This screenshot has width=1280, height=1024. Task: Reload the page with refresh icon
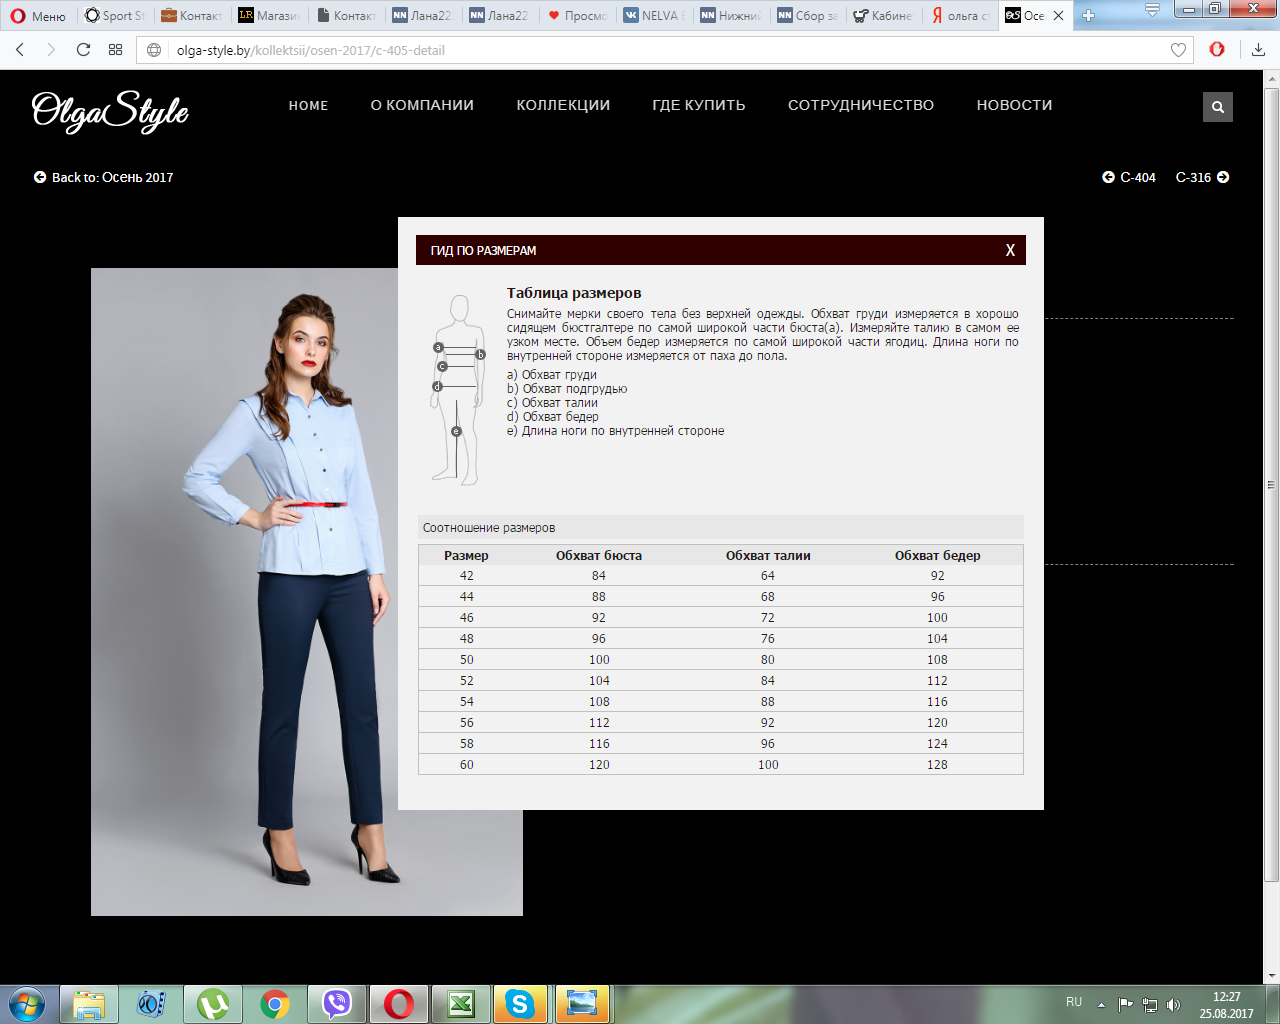(x=83, y=50)
